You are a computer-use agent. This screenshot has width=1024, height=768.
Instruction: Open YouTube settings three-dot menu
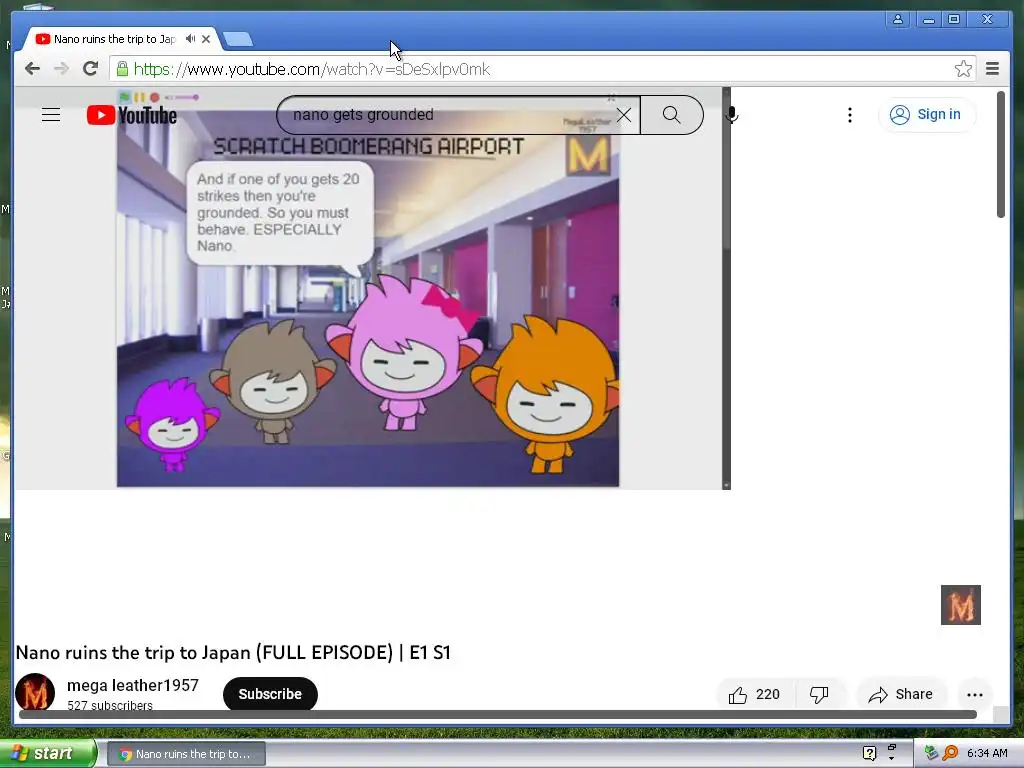[850, 115]
